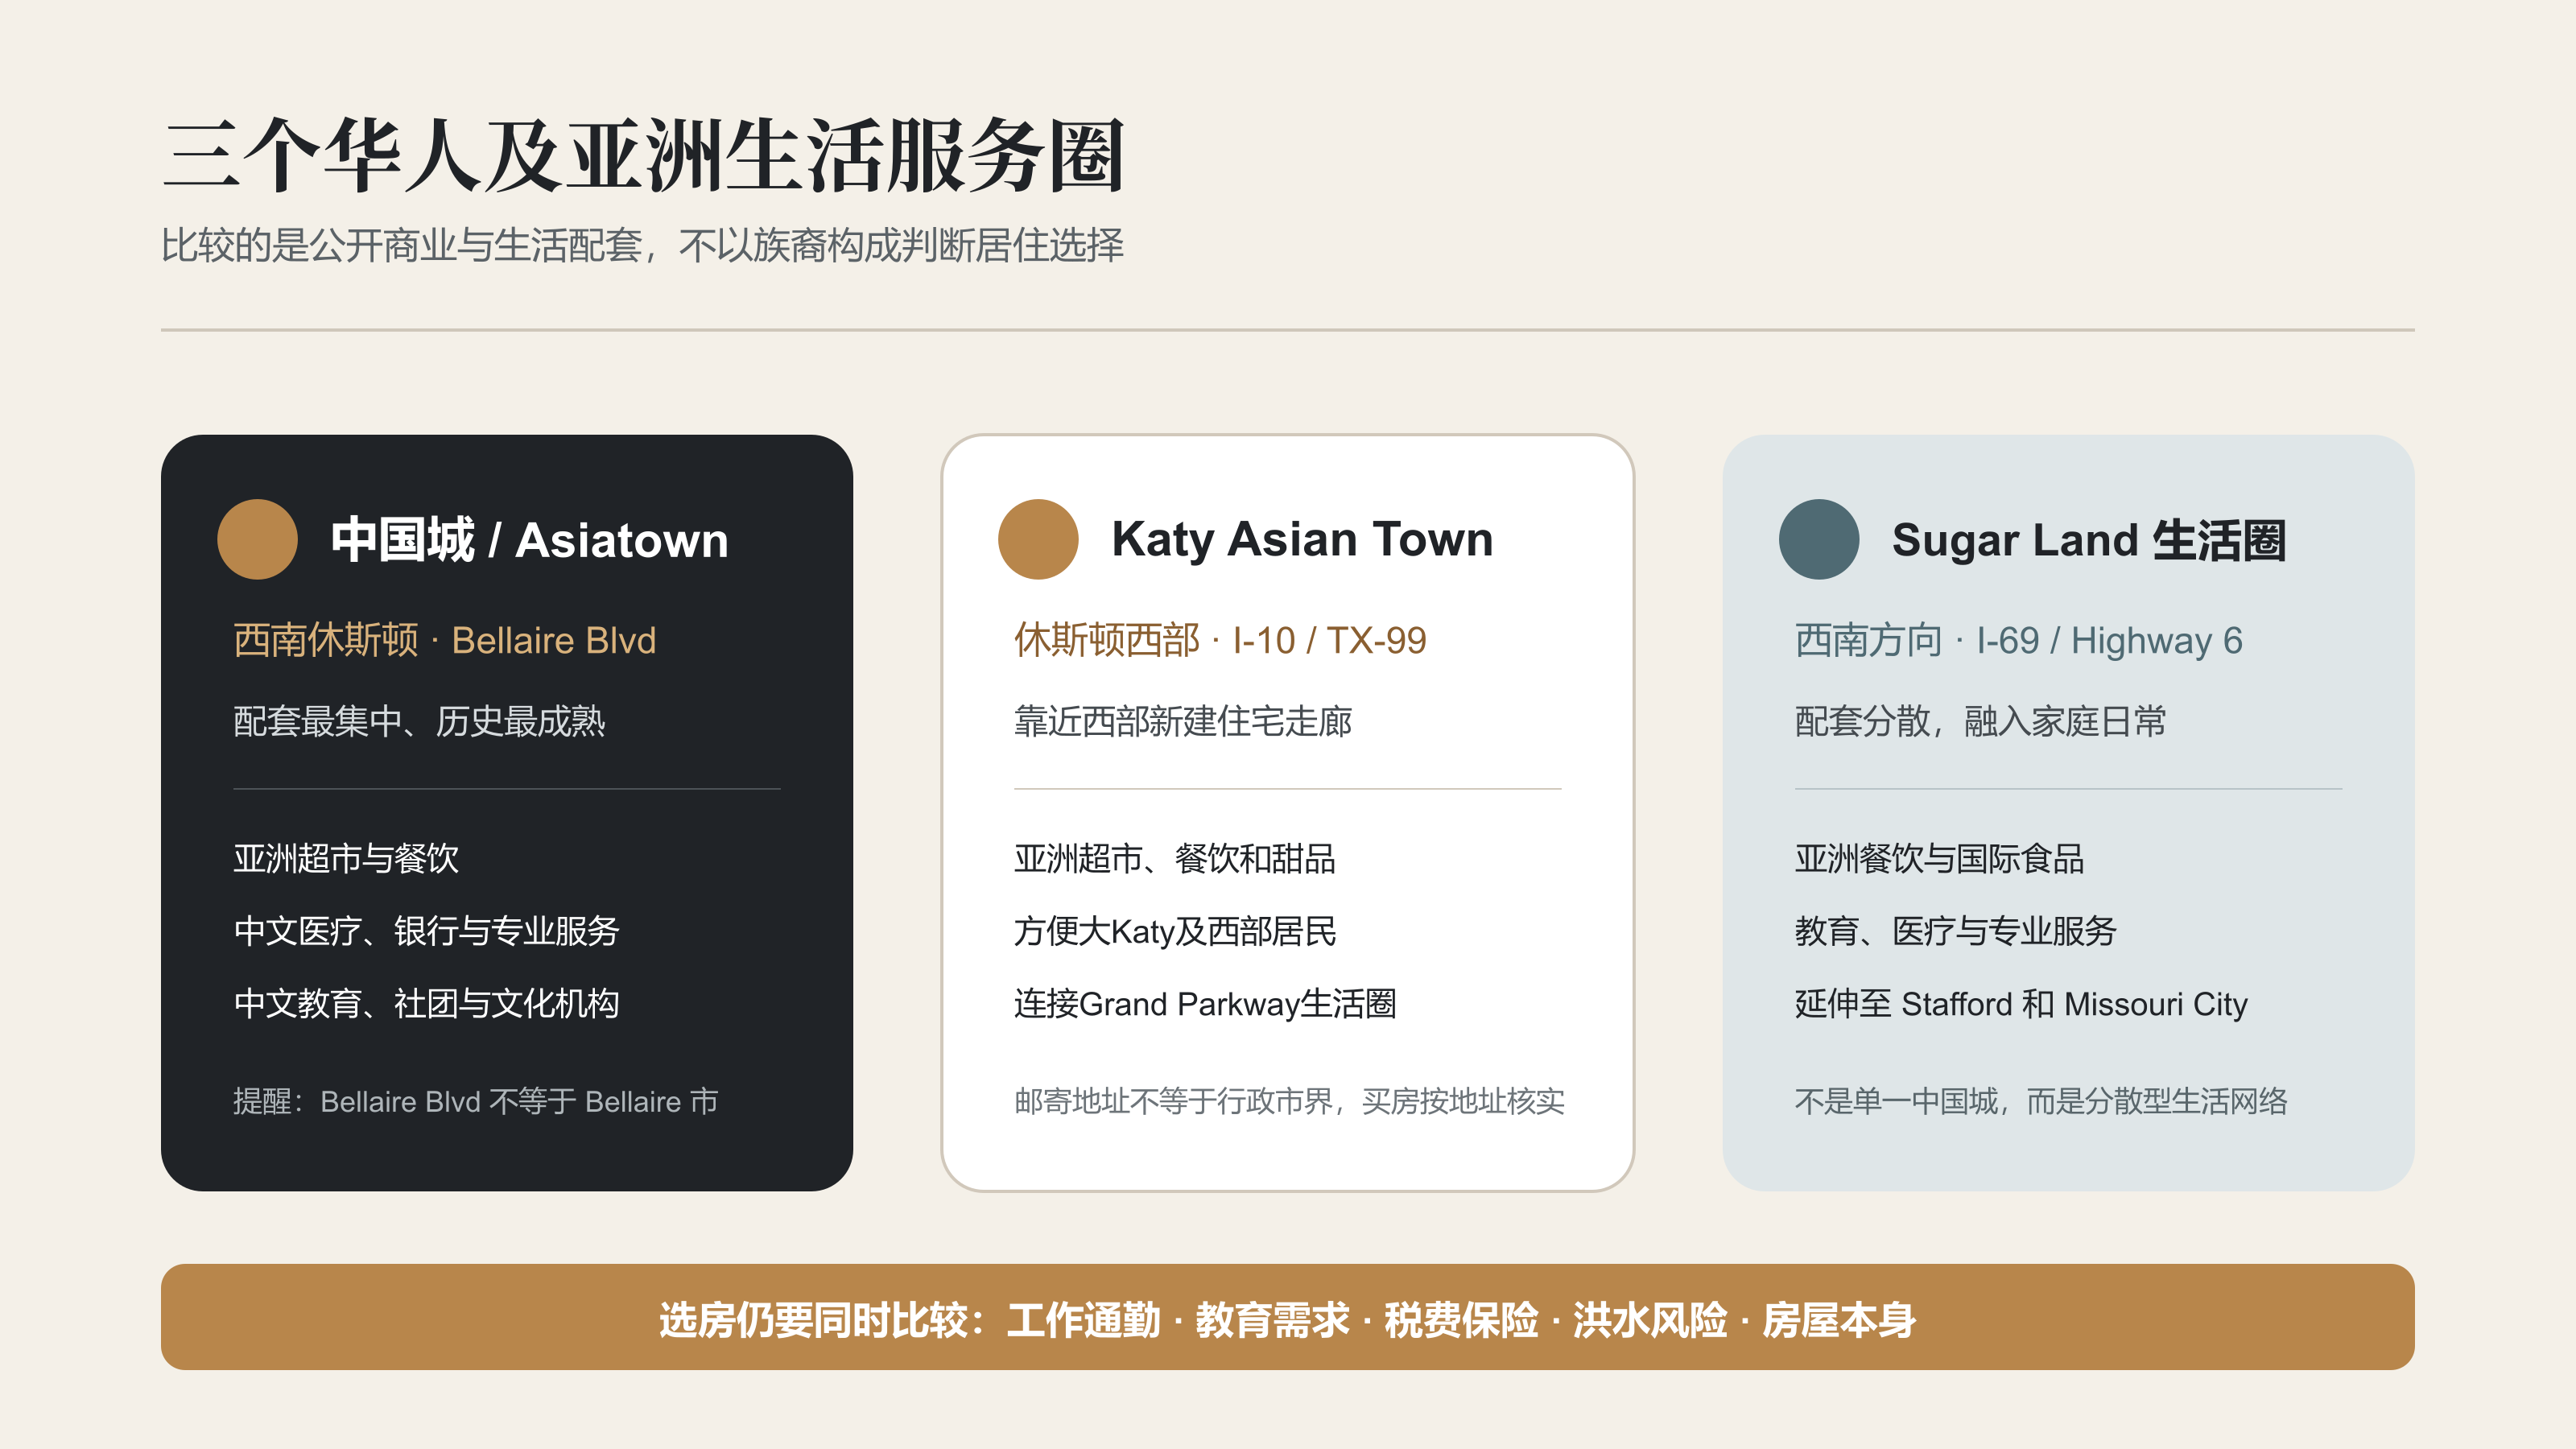Select note 提醒：Bellaire Blvd 不等于 Bellaire 市
Viewport: 2576px width, 1449px height.
[x=476, y=1101]
